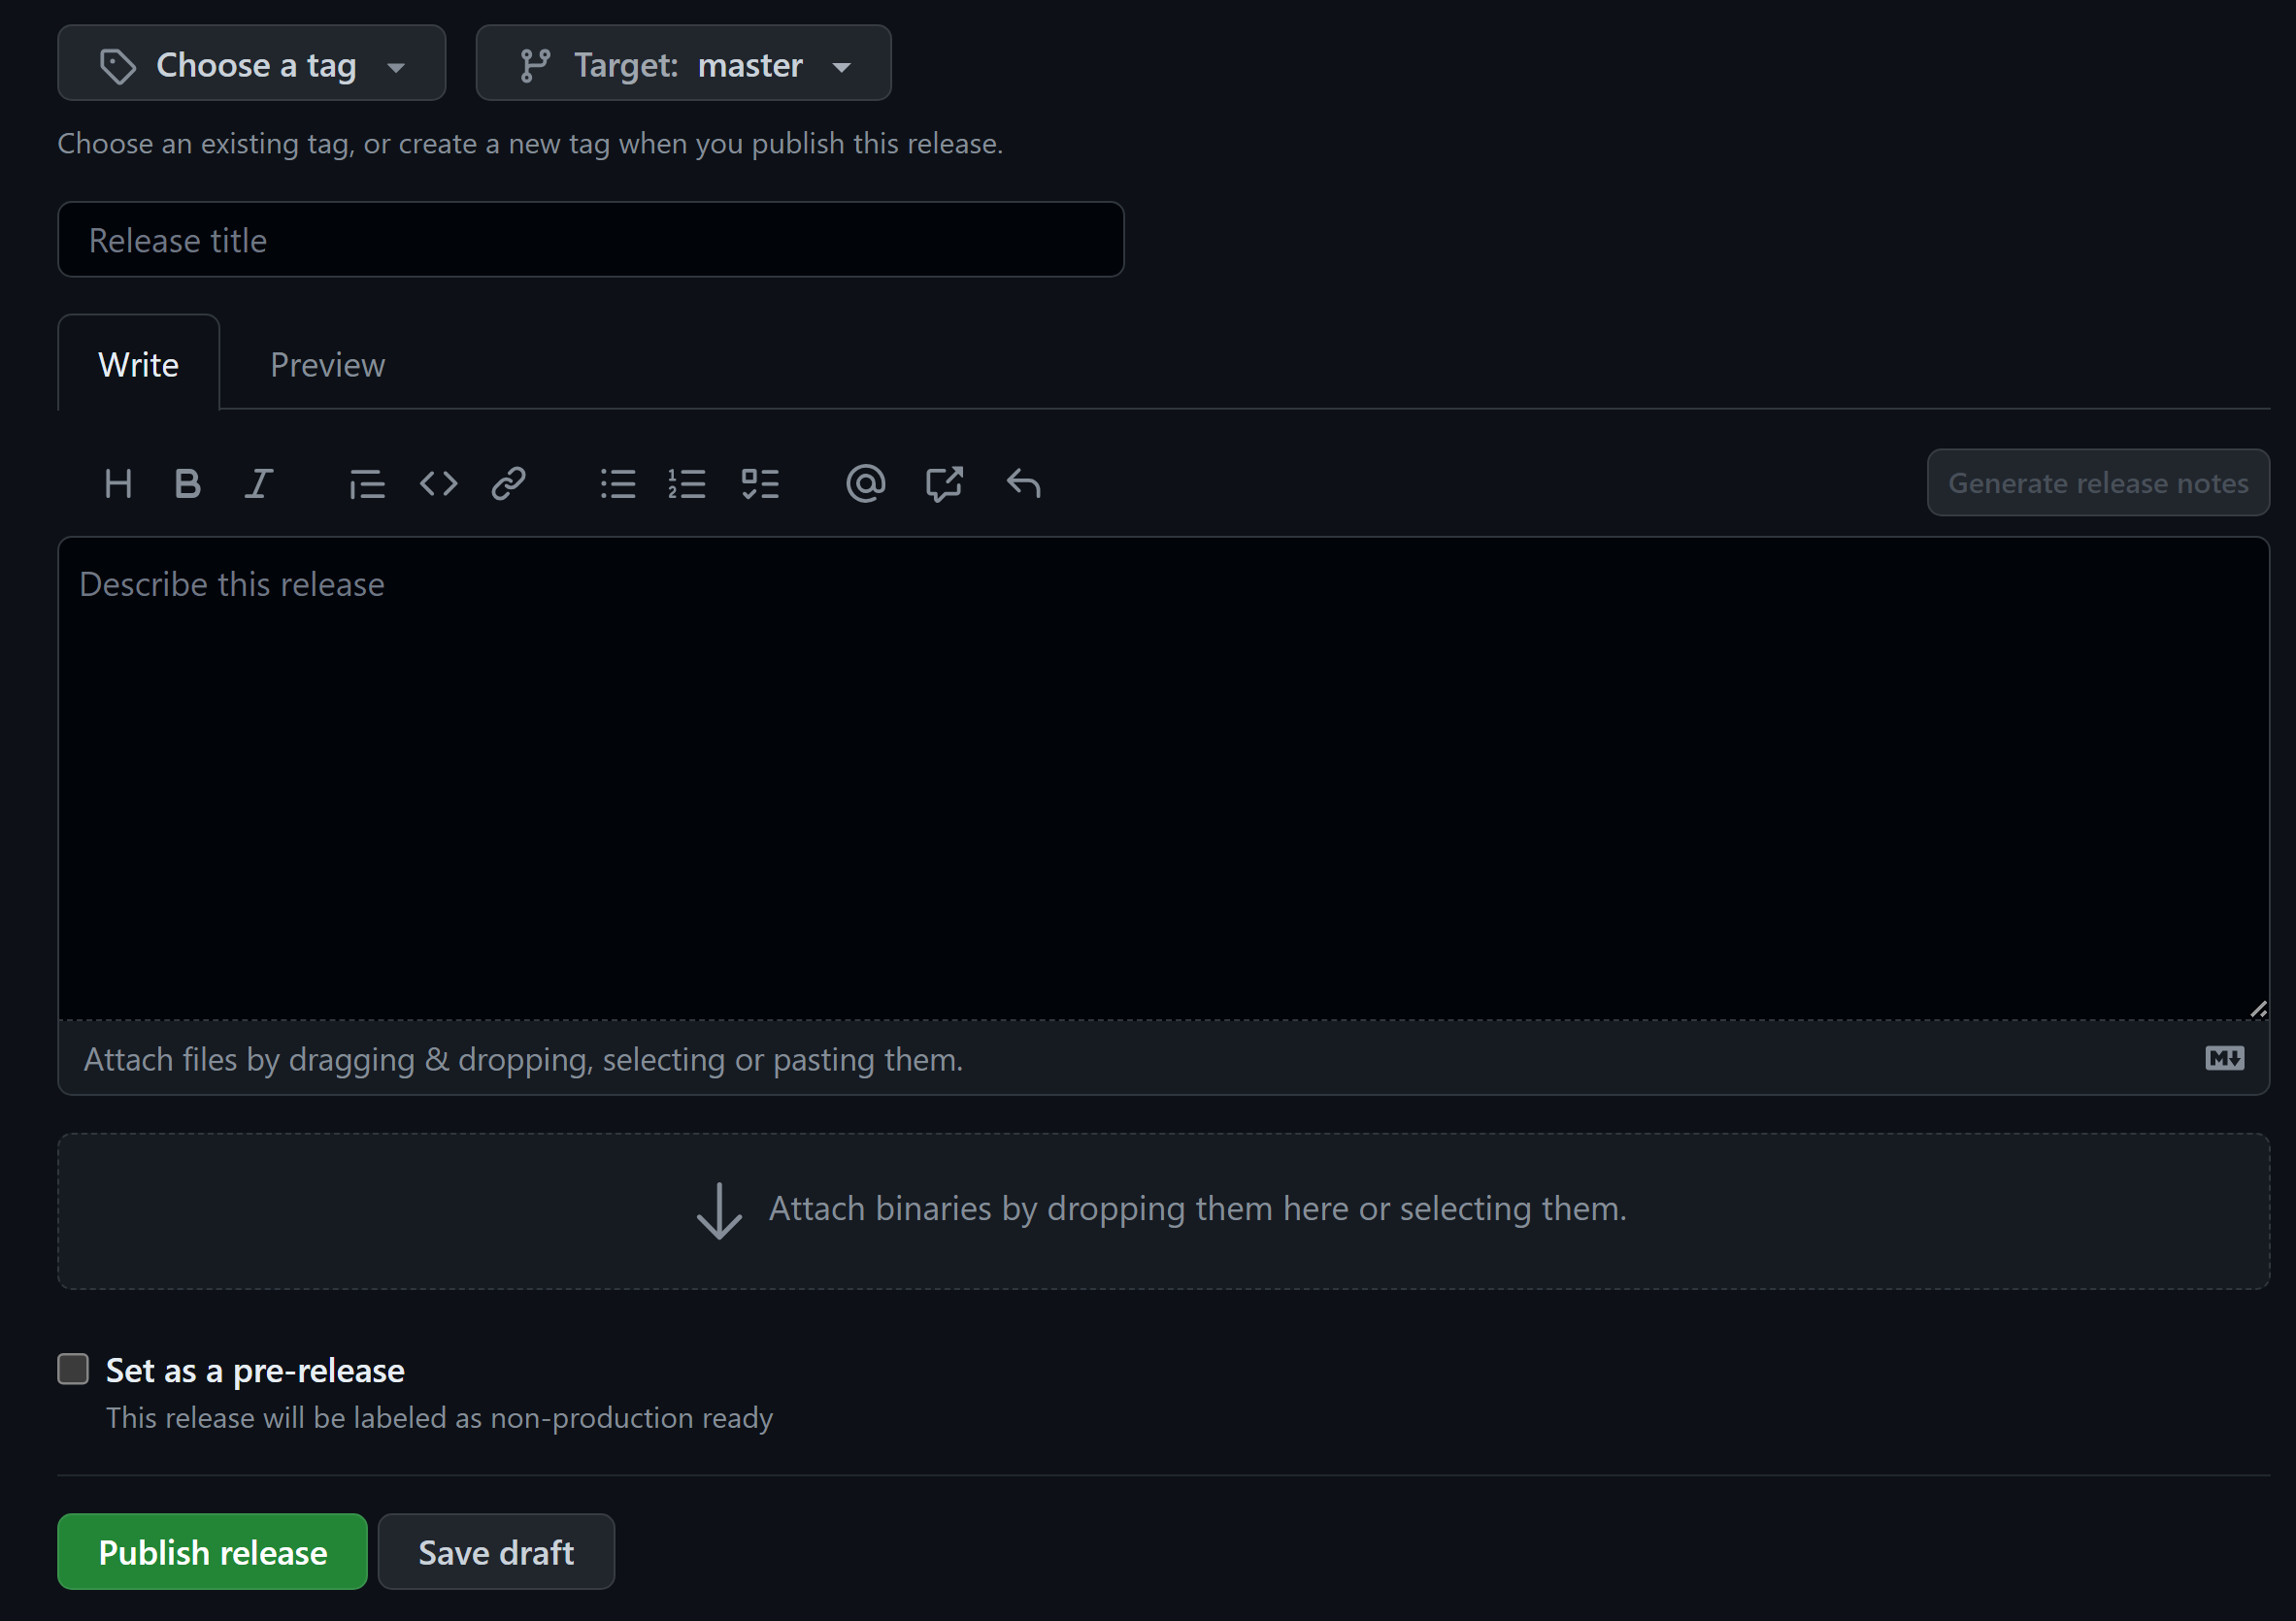Viewport: 2296px width, 1621px height.
Task: Focus the Release title input field
Action: (x=590, y=240)
